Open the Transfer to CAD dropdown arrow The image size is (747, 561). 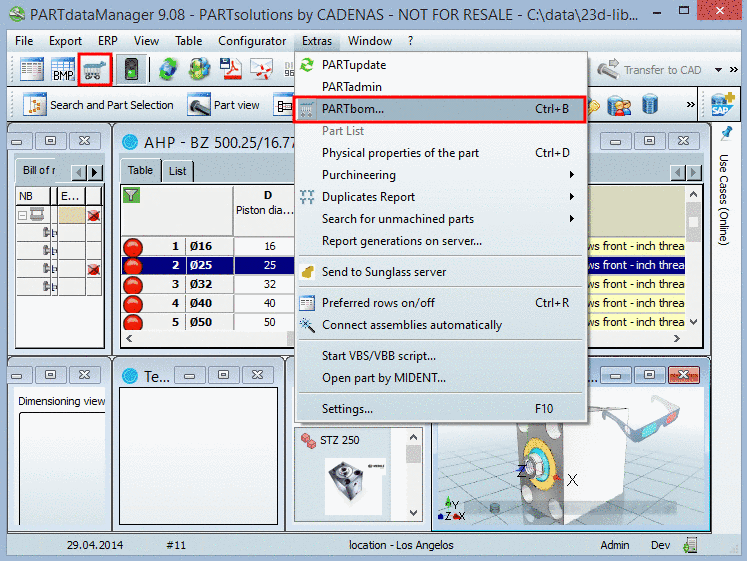718,70
